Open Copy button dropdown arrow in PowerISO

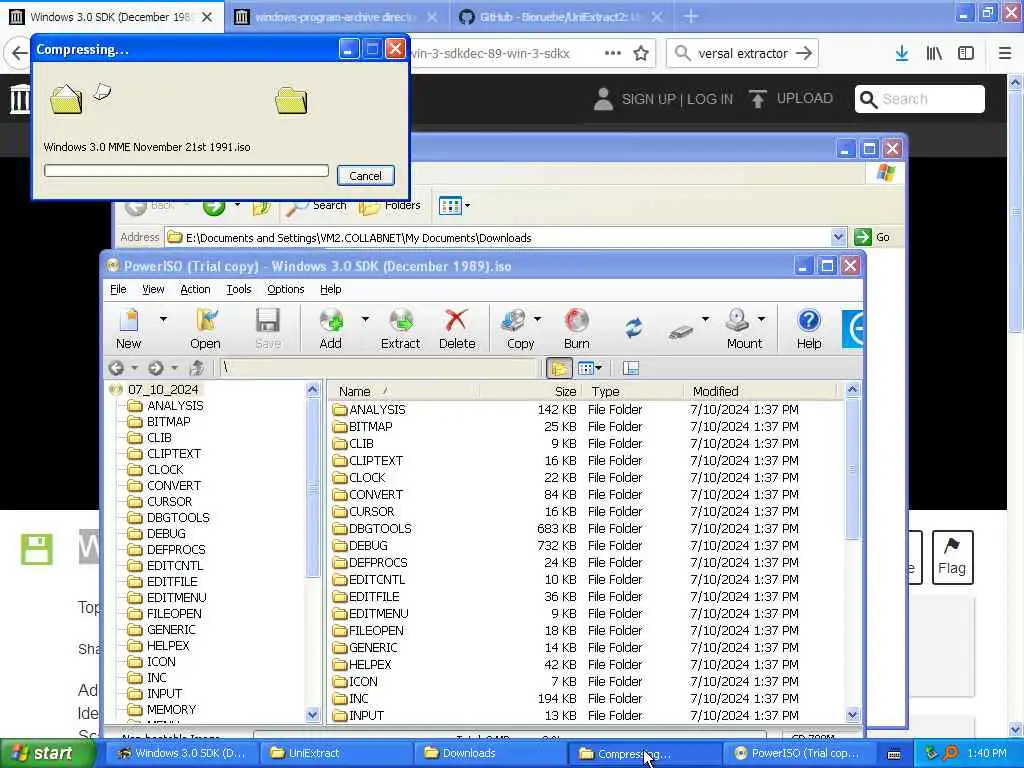click(537, 319)
